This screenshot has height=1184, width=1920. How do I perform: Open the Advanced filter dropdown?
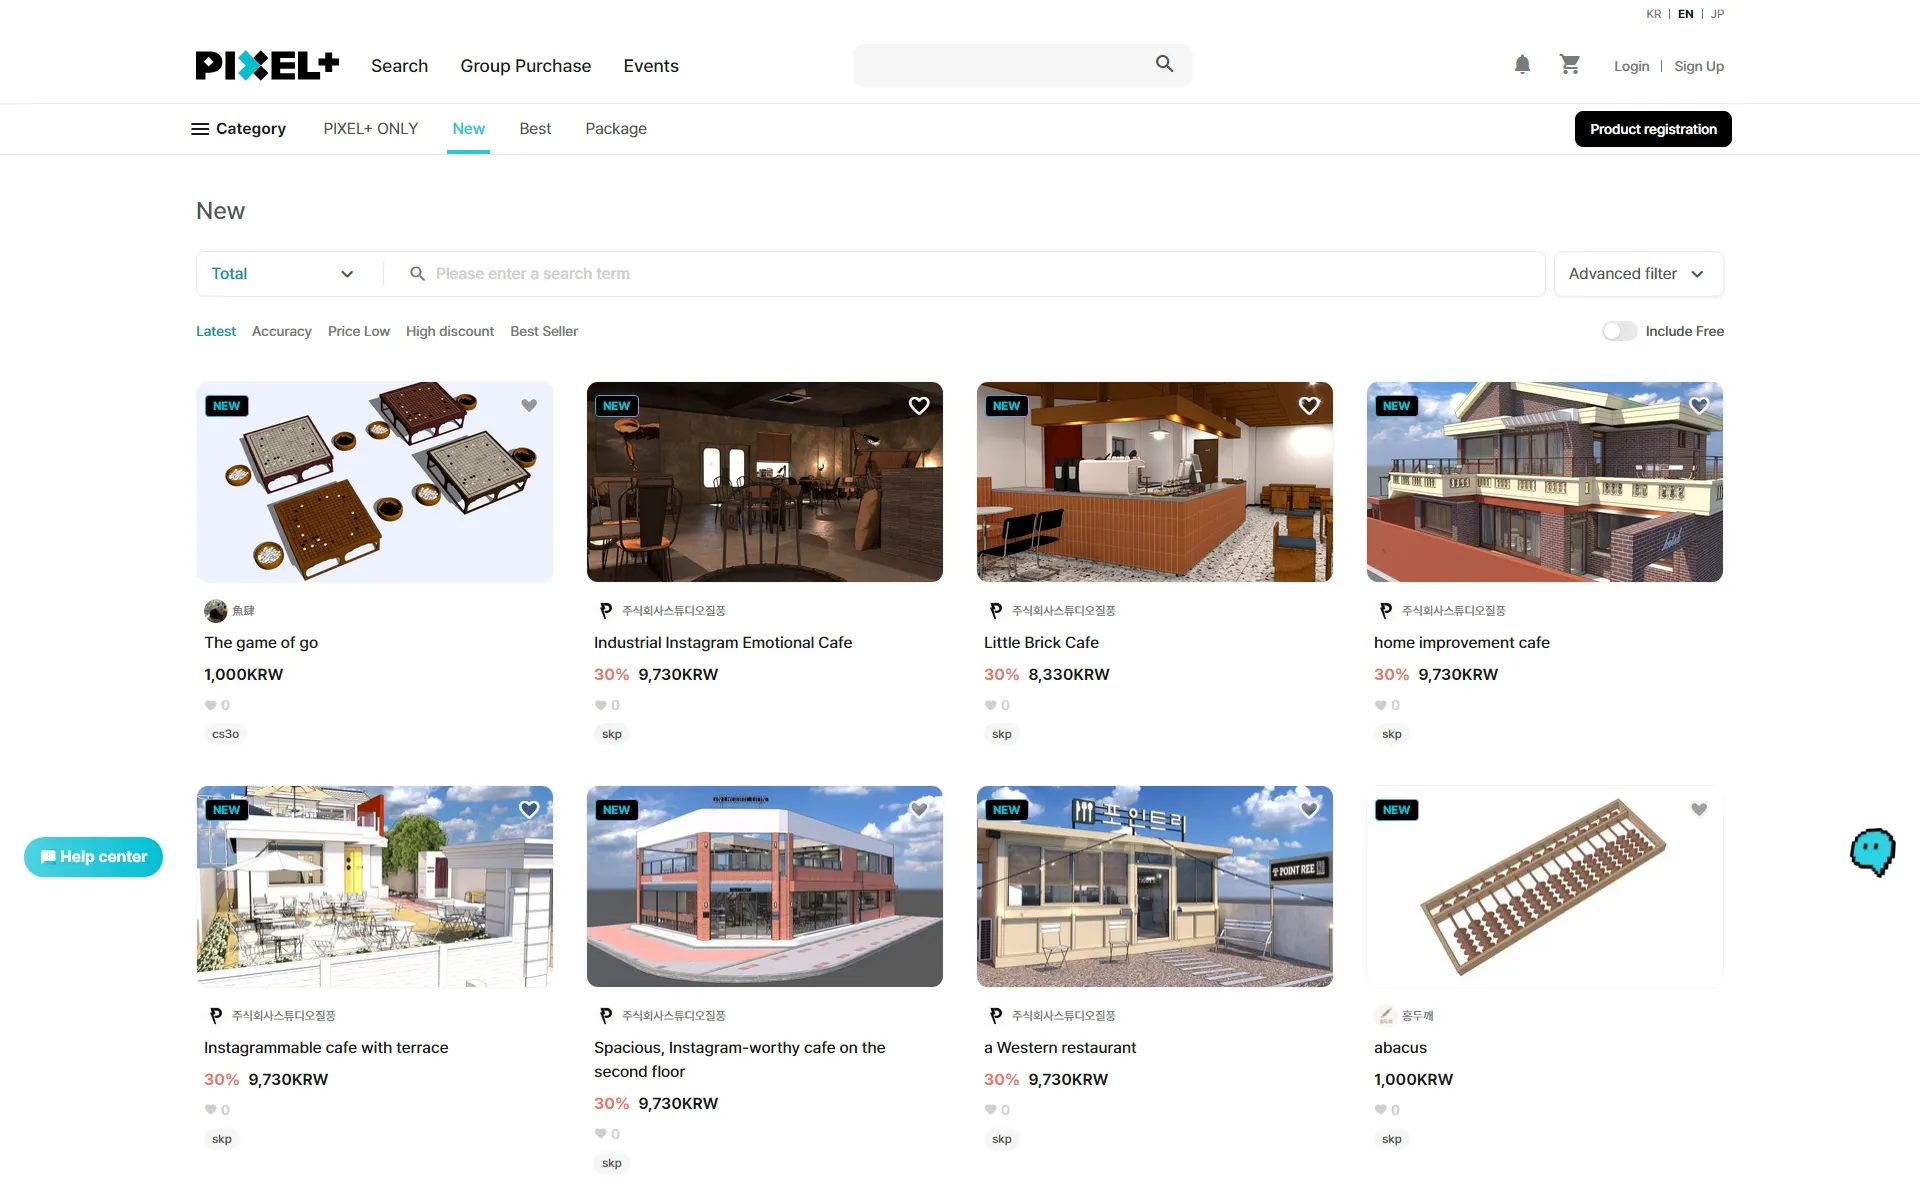point(1637,274)
